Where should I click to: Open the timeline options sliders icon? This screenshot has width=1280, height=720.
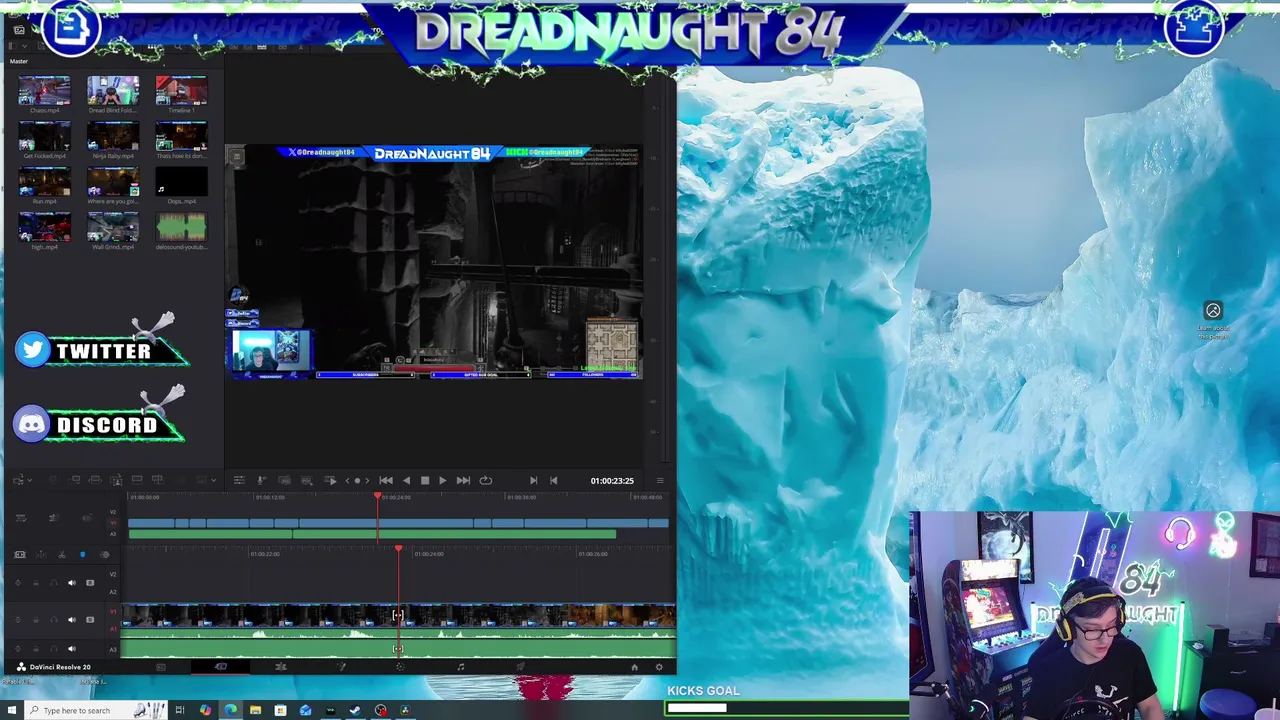coord(240,480)
